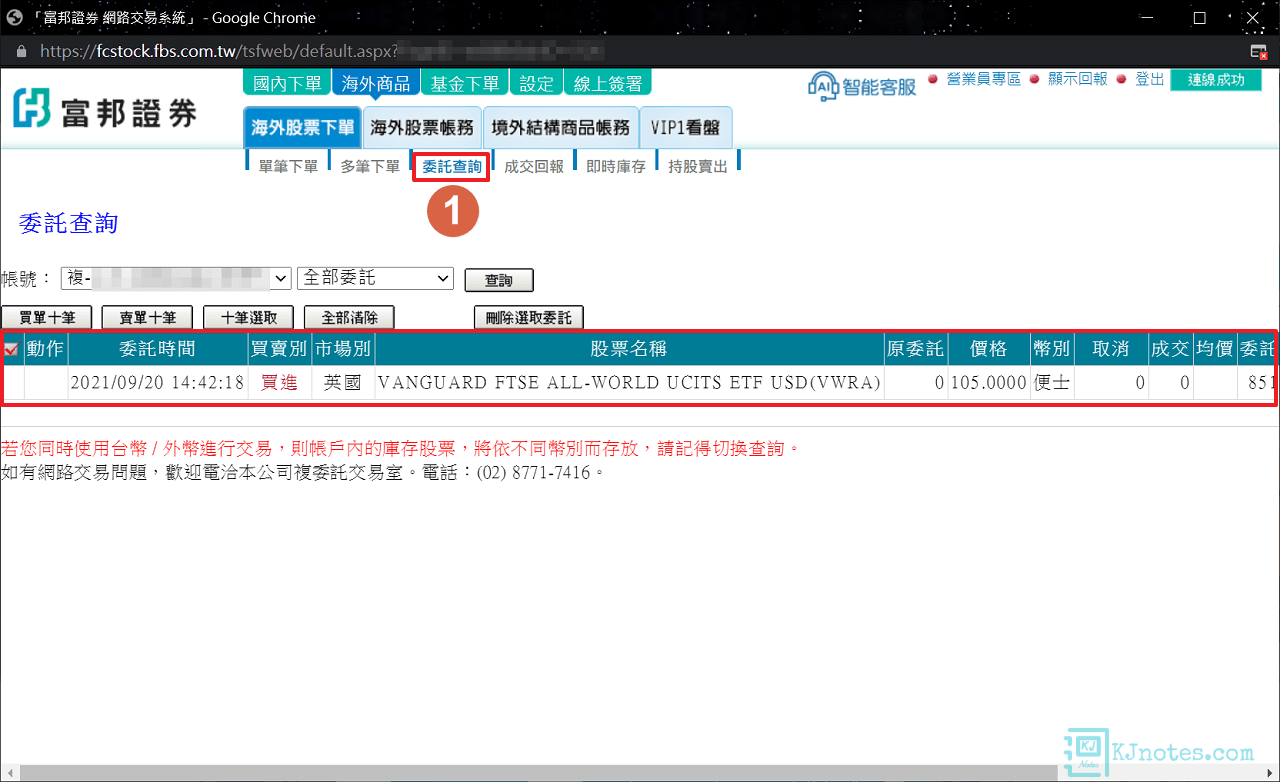
Task: Click the 市場別 column header
Action: pyautogui.click(x=343, y=349)
